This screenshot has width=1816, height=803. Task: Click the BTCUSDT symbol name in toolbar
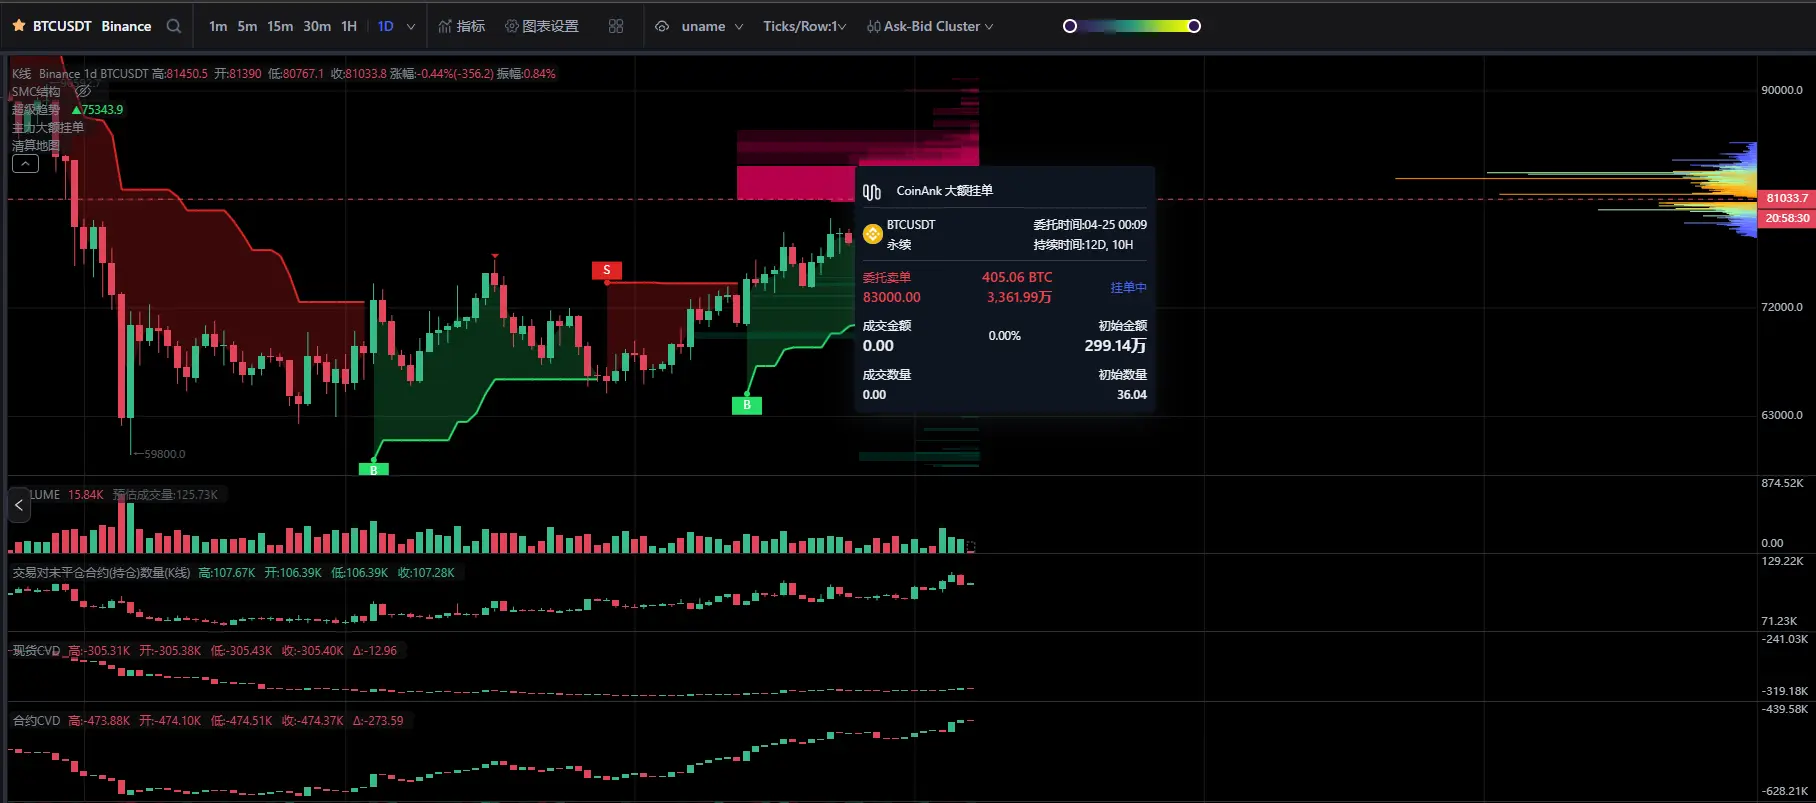[62, 26]
